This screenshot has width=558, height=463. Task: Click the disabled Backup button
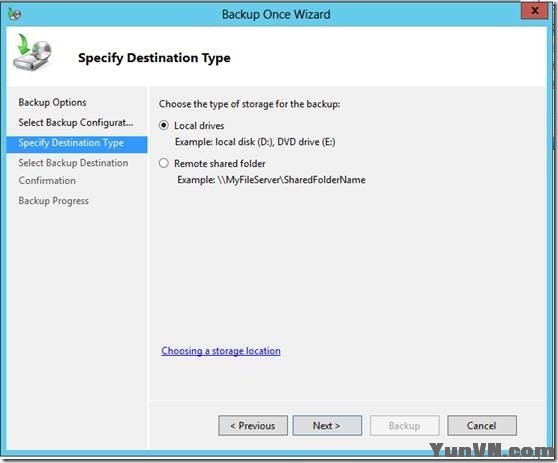click(x=405, y=426)
